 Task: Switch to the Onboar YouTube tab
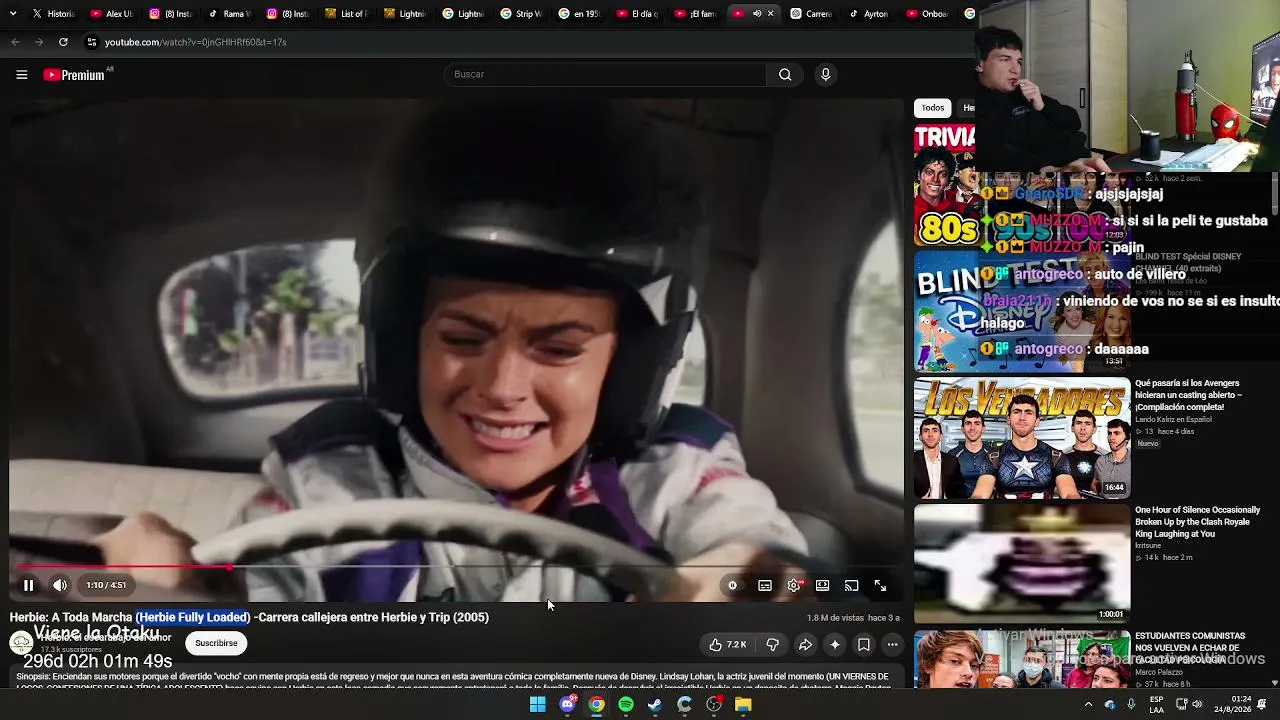[x=927, y=14]
